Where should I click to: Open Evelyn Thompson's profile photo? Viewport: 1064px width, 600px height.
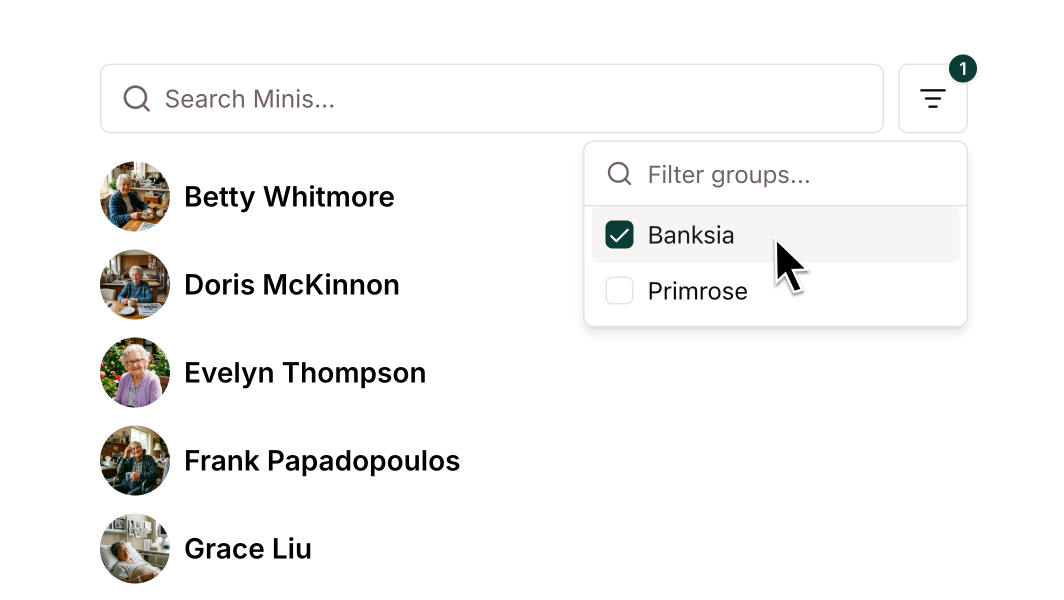click(135, 373)
